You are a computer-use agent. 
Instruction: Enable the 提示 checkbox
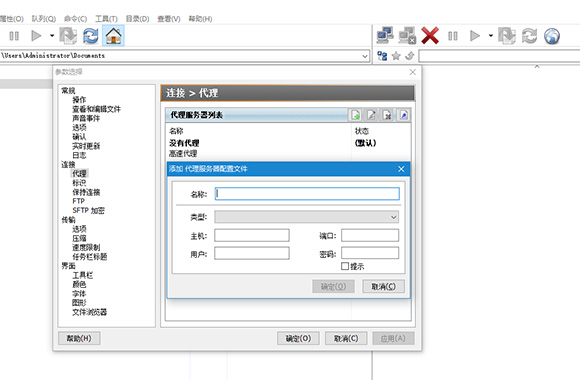[x=345, y=266]
